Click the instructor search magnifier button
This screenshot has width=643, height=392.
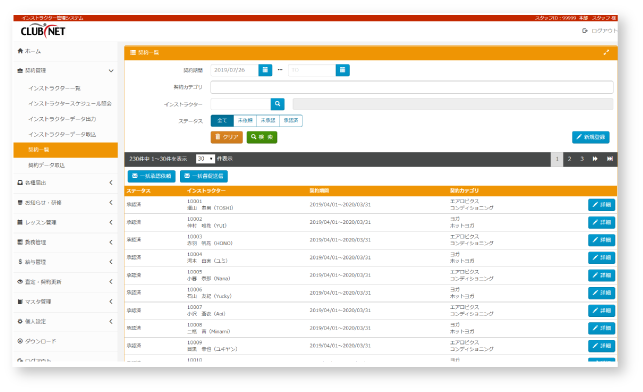278,104
